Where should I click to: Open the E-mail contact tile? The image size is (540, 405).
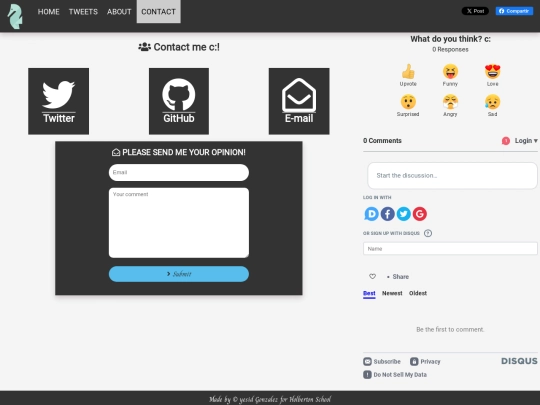[x=299, y=101]
